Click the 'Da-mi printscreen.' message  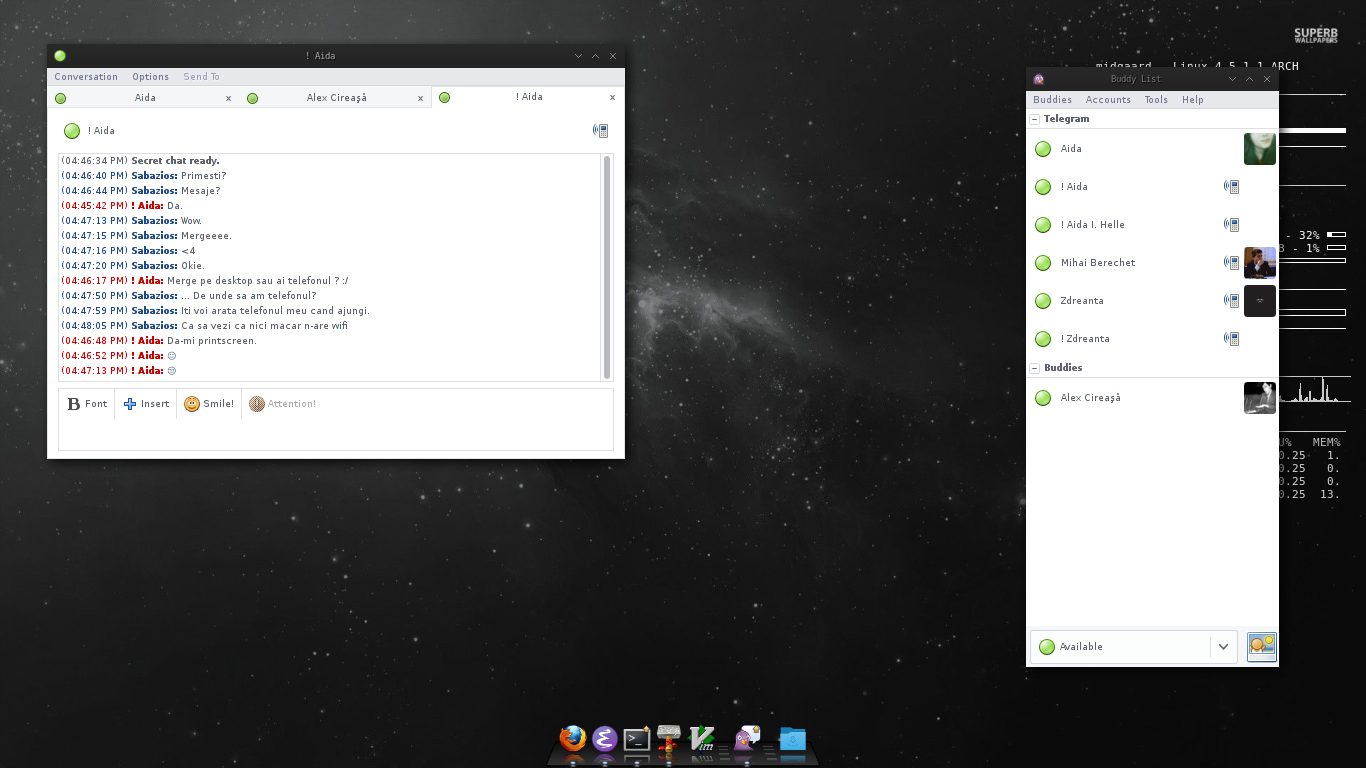pos(212,341)
